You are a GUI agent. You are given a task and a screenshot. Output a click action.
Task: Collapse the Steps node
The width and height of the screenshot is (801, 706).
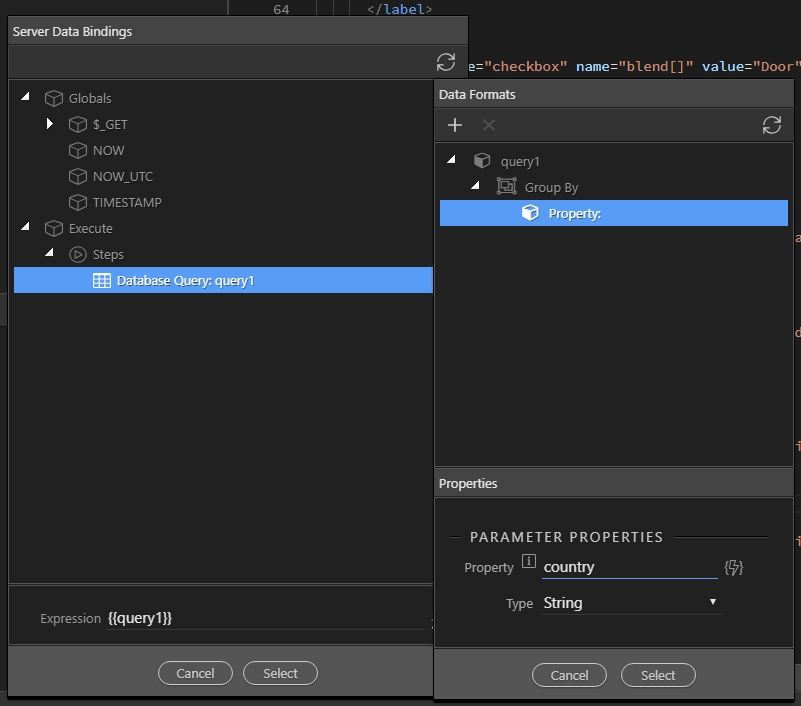49,254
